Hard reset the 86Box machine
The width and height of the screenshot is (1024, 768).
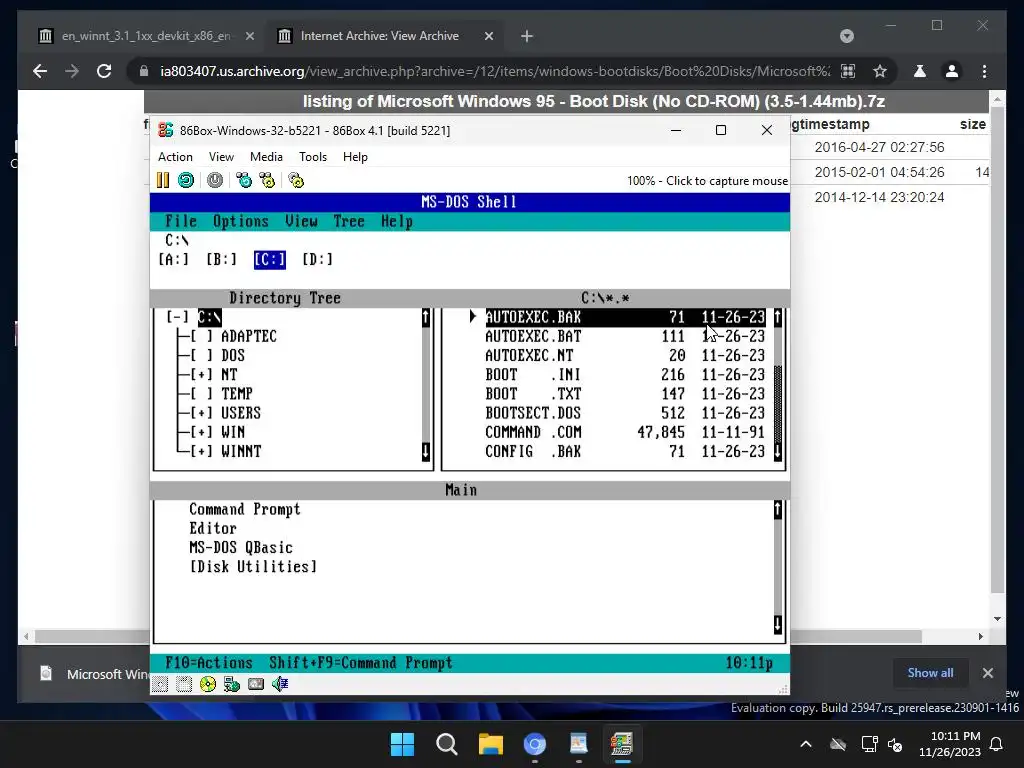(186, 180)
